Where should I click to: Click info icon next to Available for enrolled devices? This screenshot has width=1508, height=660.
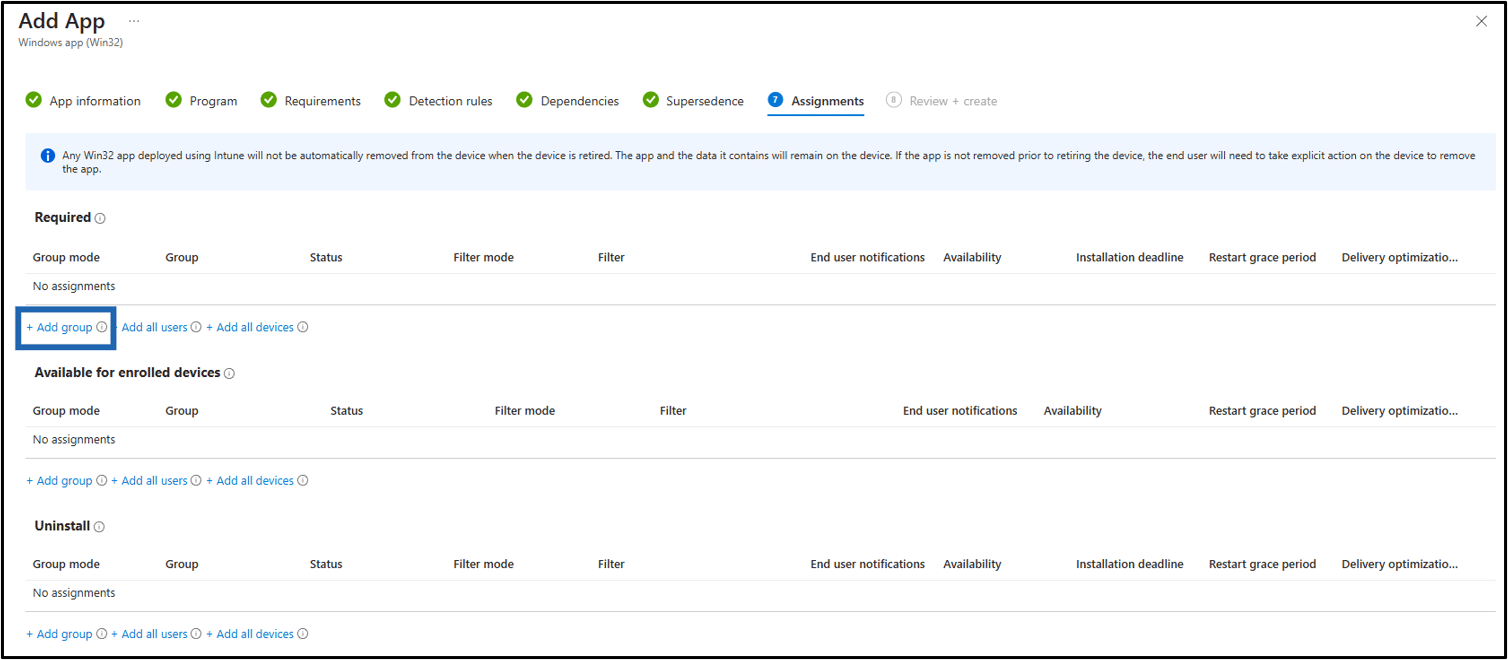pyautogui.click(x=229, y=373)
